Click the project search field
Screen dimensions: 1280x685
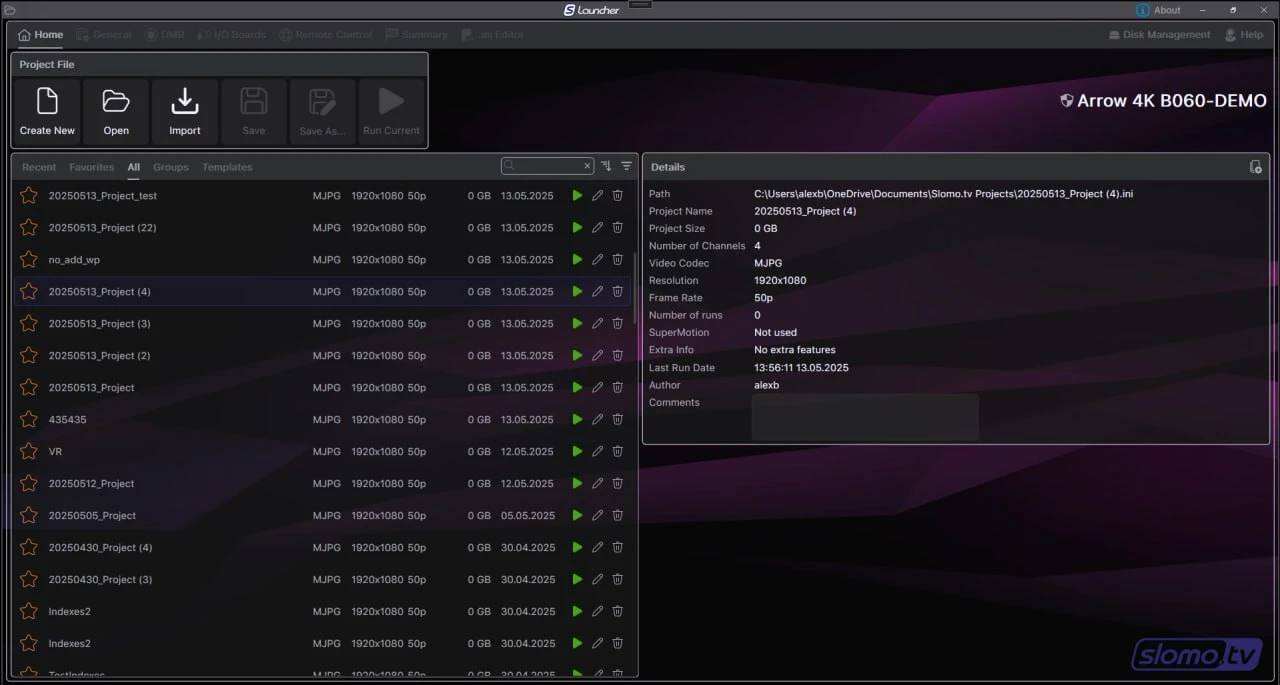[545, 166]
